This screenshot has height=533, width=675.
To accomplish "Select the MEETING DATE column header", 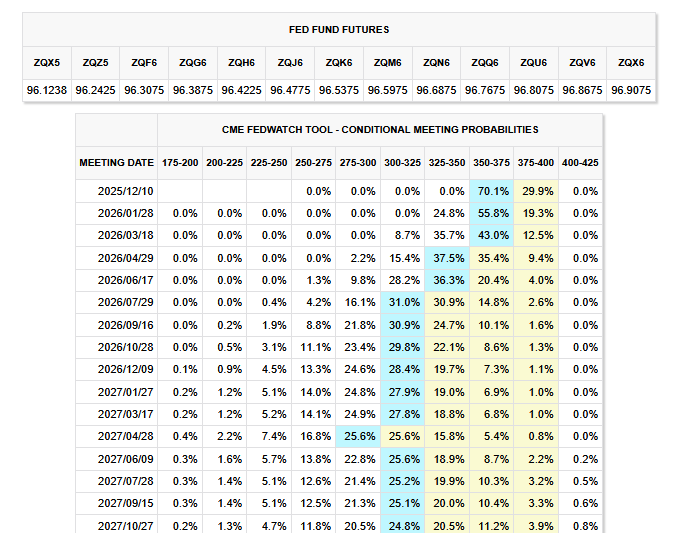I will 117,162.
